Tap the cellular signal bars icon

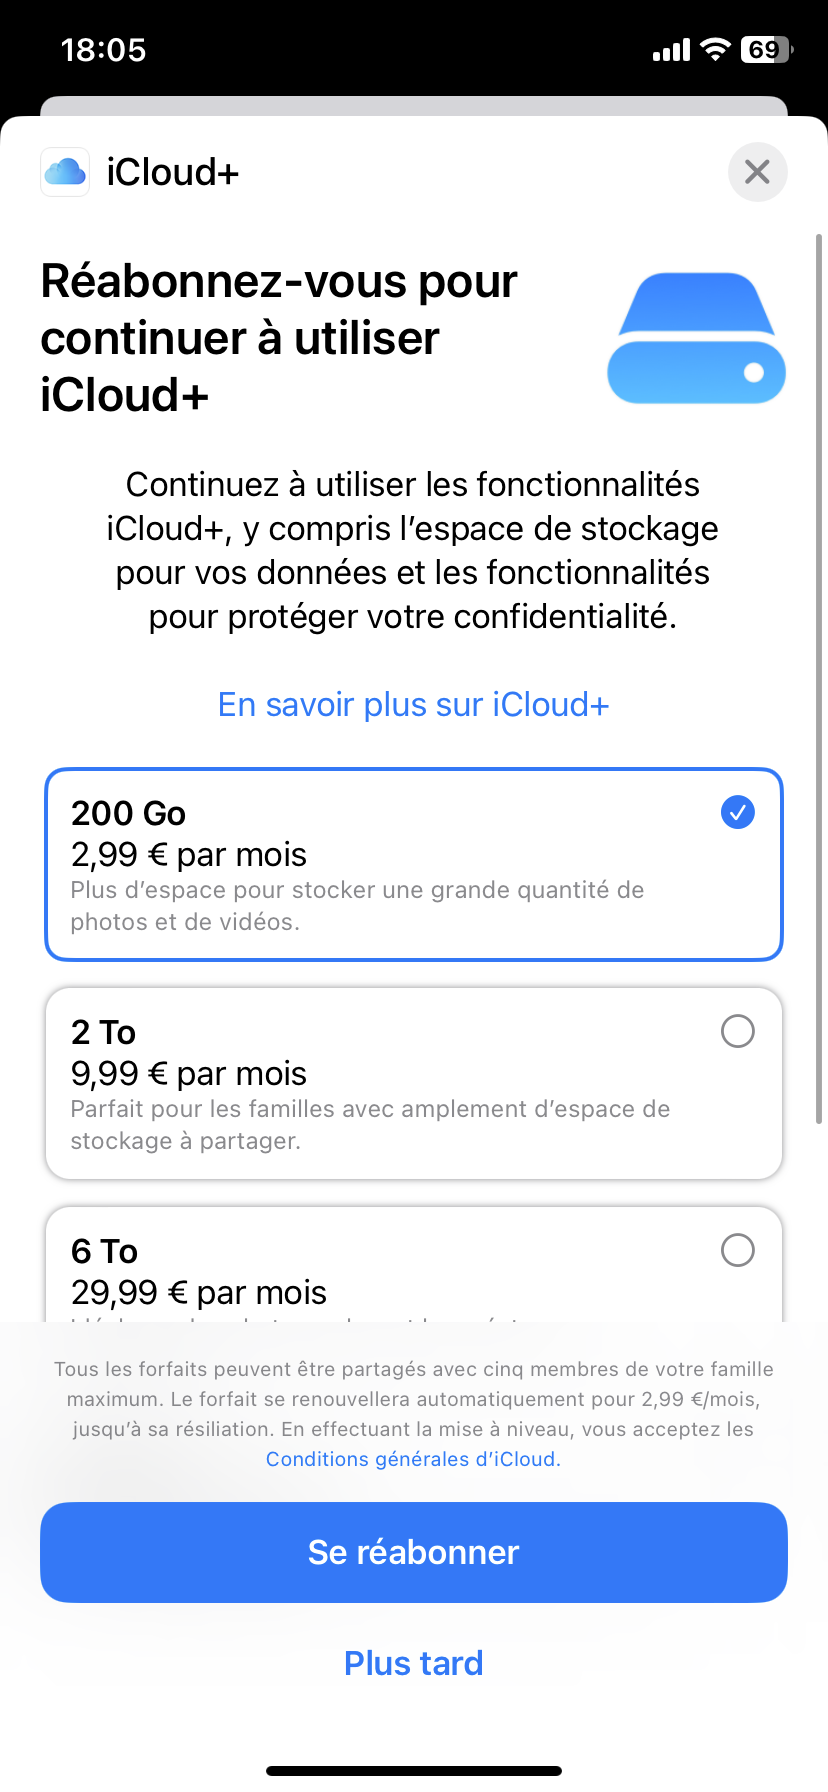click(671, 50)
